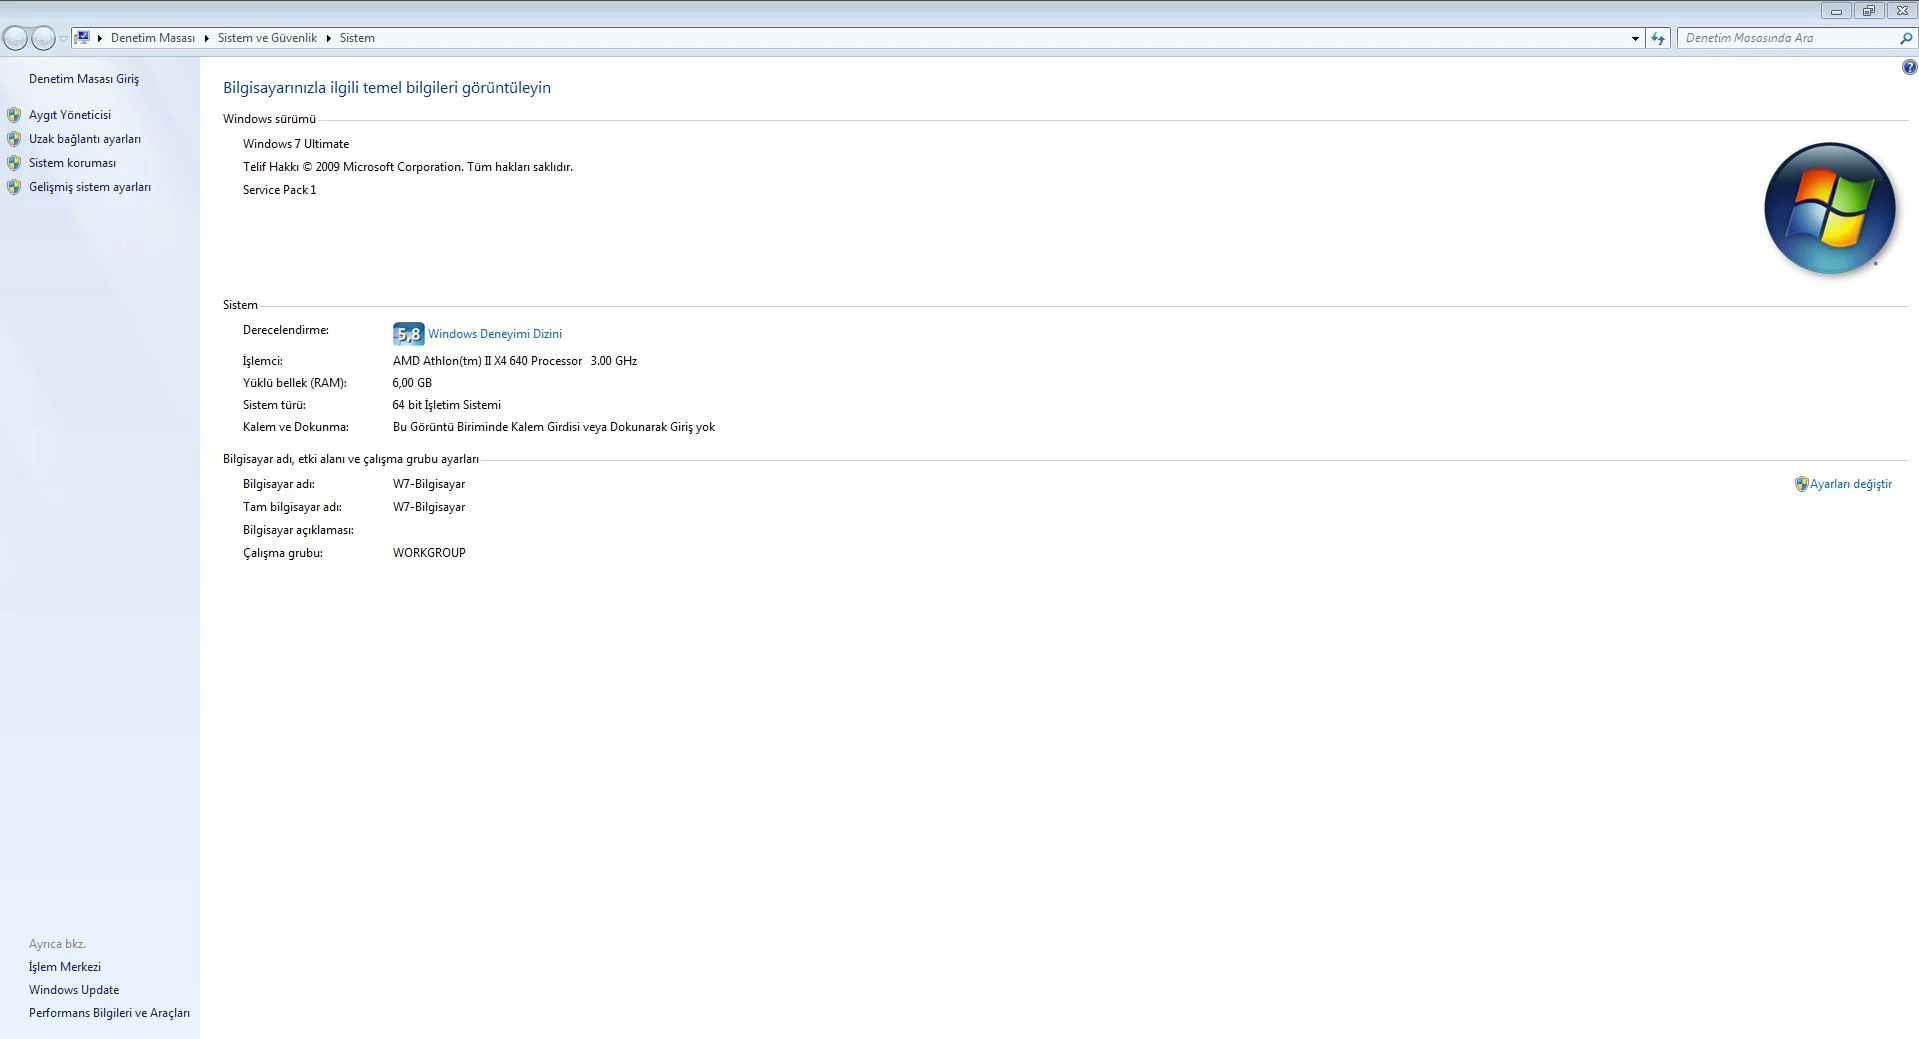Expand the chevron after Denetim Masası

(205, 38)
